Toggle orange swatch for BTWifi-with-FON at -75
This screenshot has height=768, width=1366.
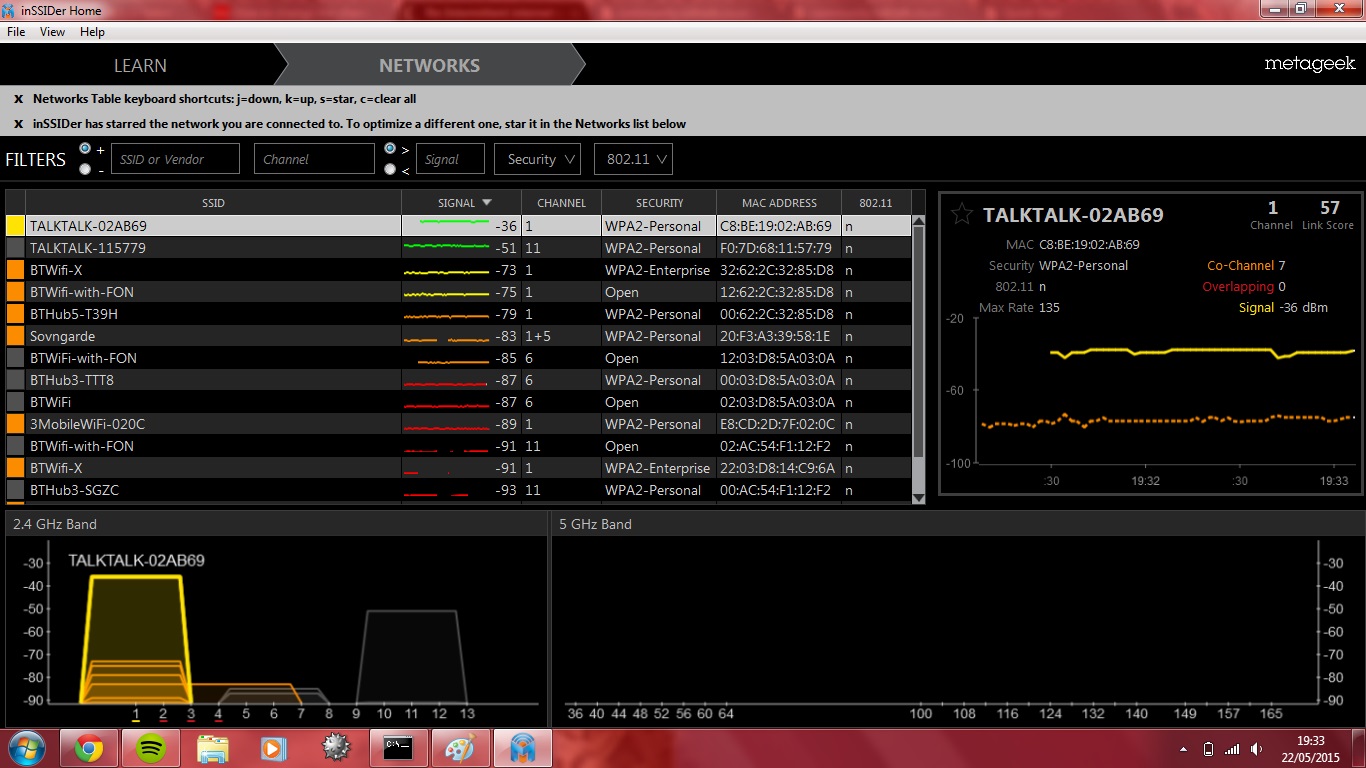pos(15,292)
